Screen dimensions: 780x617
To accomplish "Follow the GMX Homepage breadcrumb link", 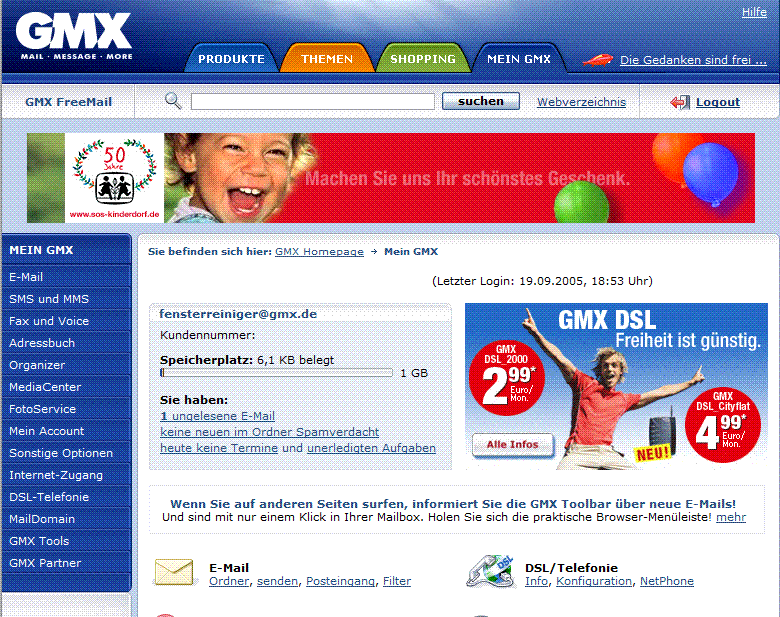I will [319, 252].
